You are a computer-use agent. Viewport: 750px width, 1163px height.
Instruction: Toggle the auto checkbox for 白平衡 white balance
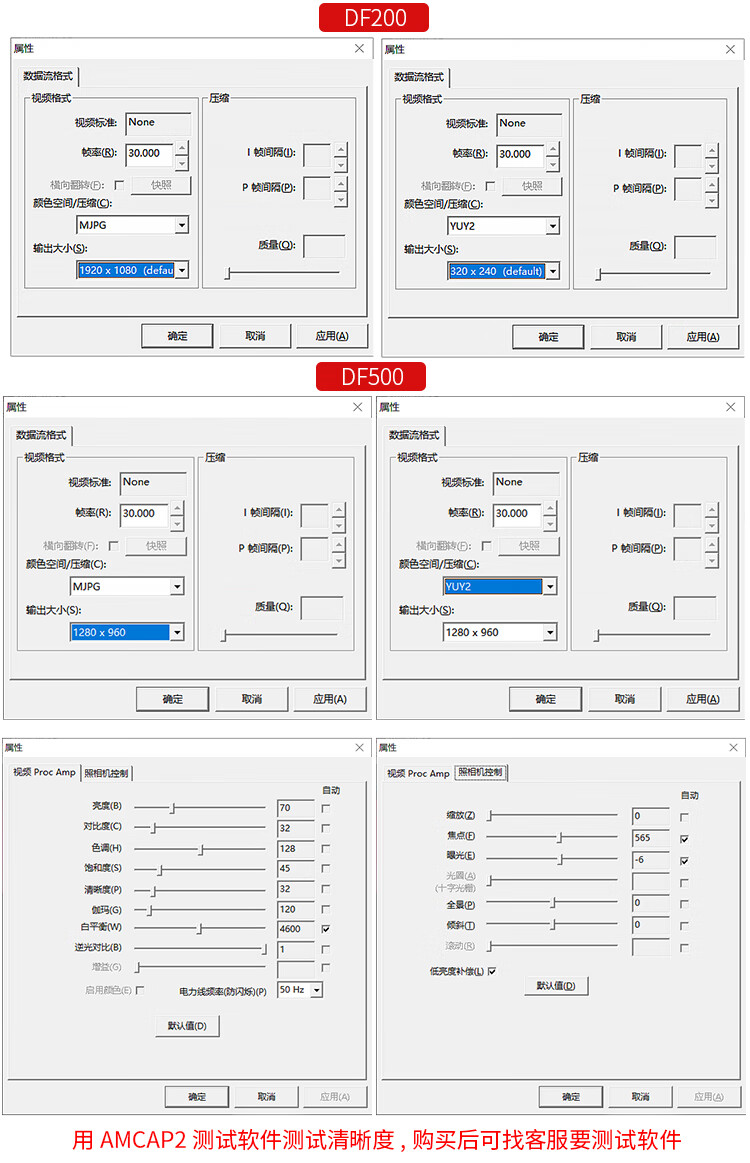click(326, 929)
